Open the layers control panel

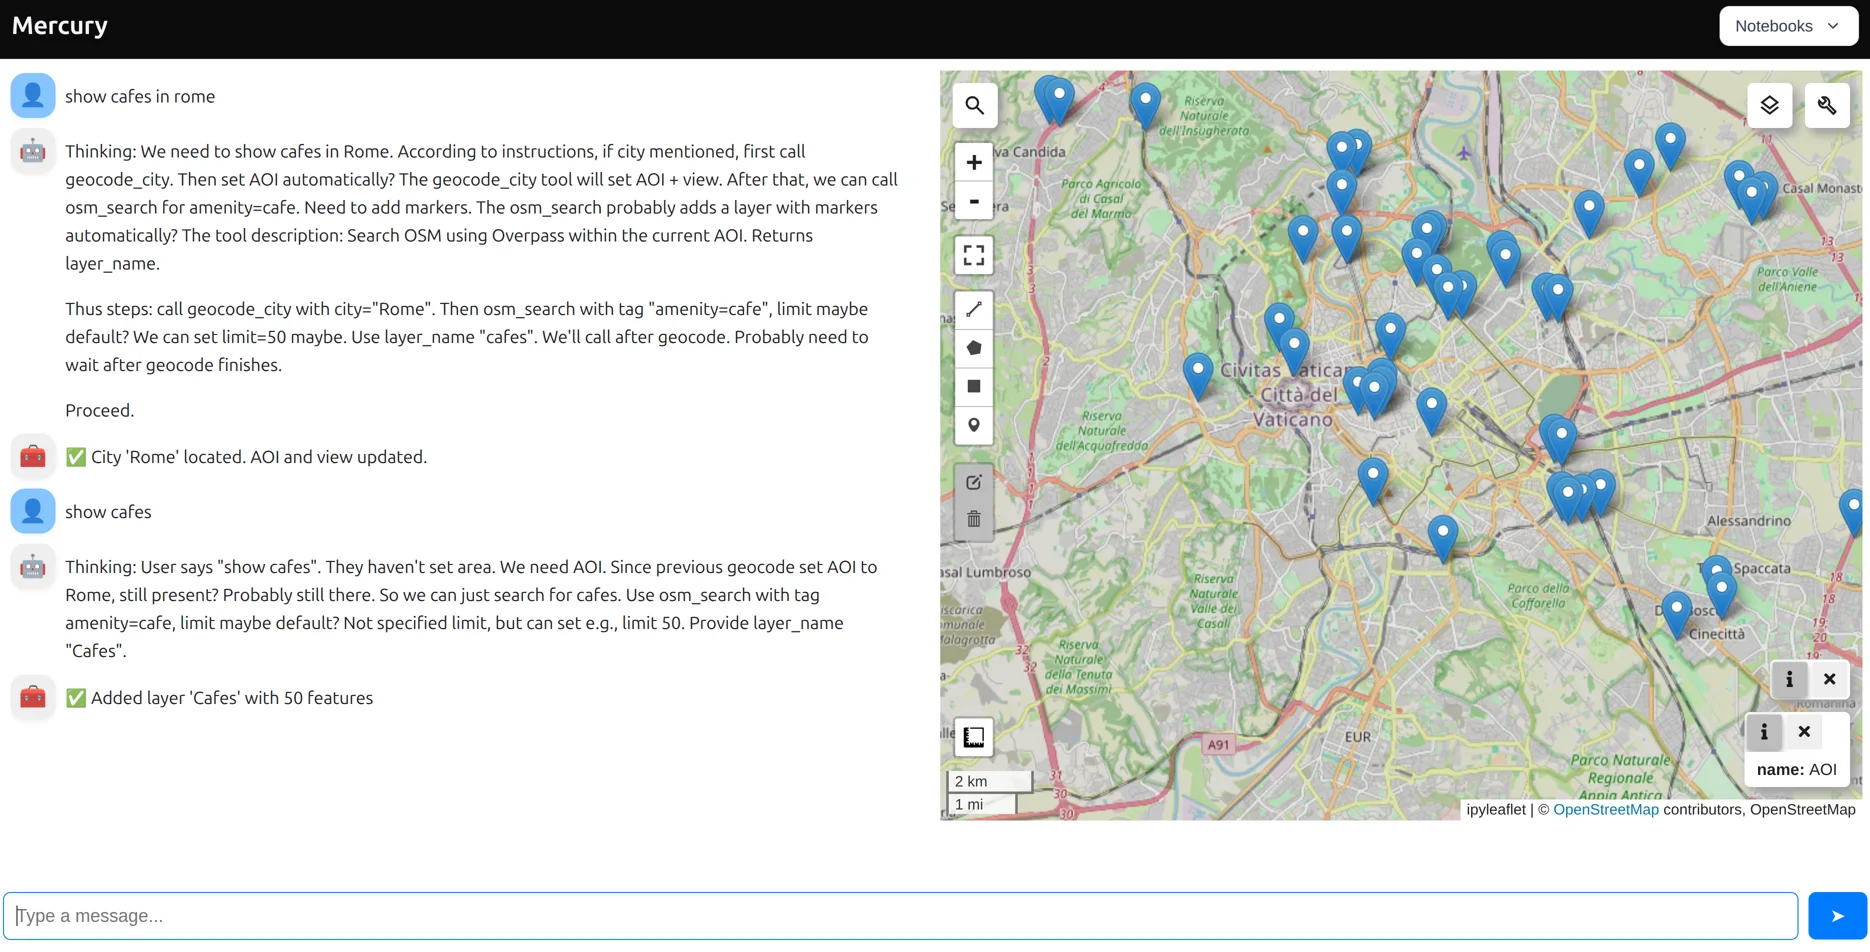[x=1769, y=106]
